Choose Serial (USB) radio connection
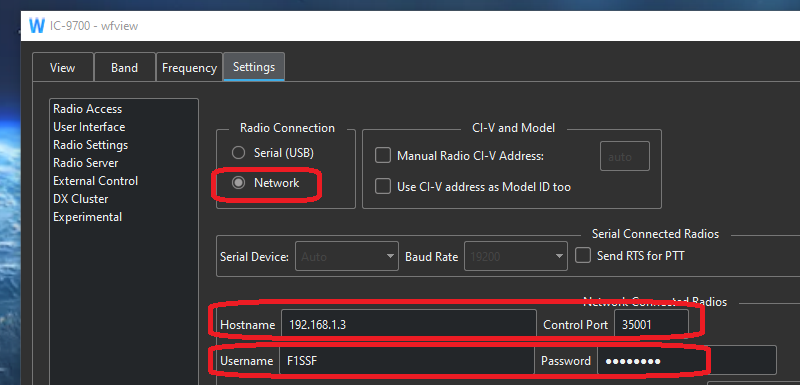This screenshot has width=800, height=385. pyautogui.click(x=273, y=152)
